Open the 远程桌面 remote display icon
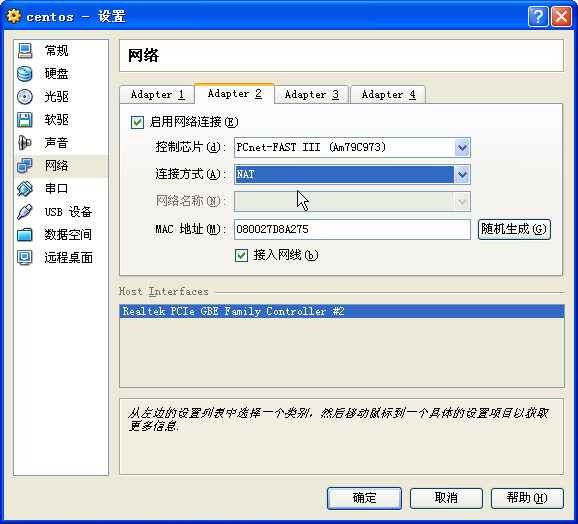Screen dimensions: 578x524 click(x=25, y=258)
